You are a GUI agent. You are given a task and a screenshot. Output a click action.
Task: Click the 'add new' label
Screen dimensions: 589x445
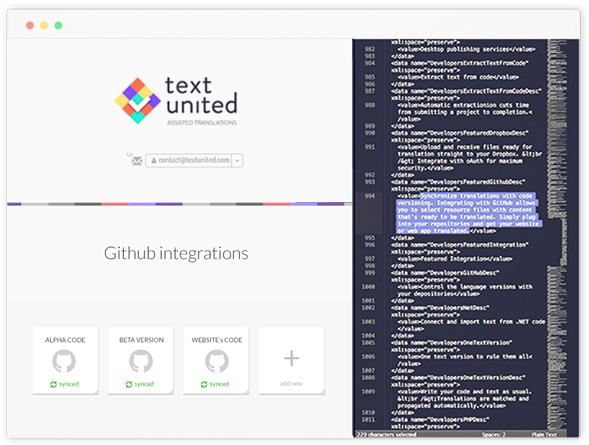291,383
